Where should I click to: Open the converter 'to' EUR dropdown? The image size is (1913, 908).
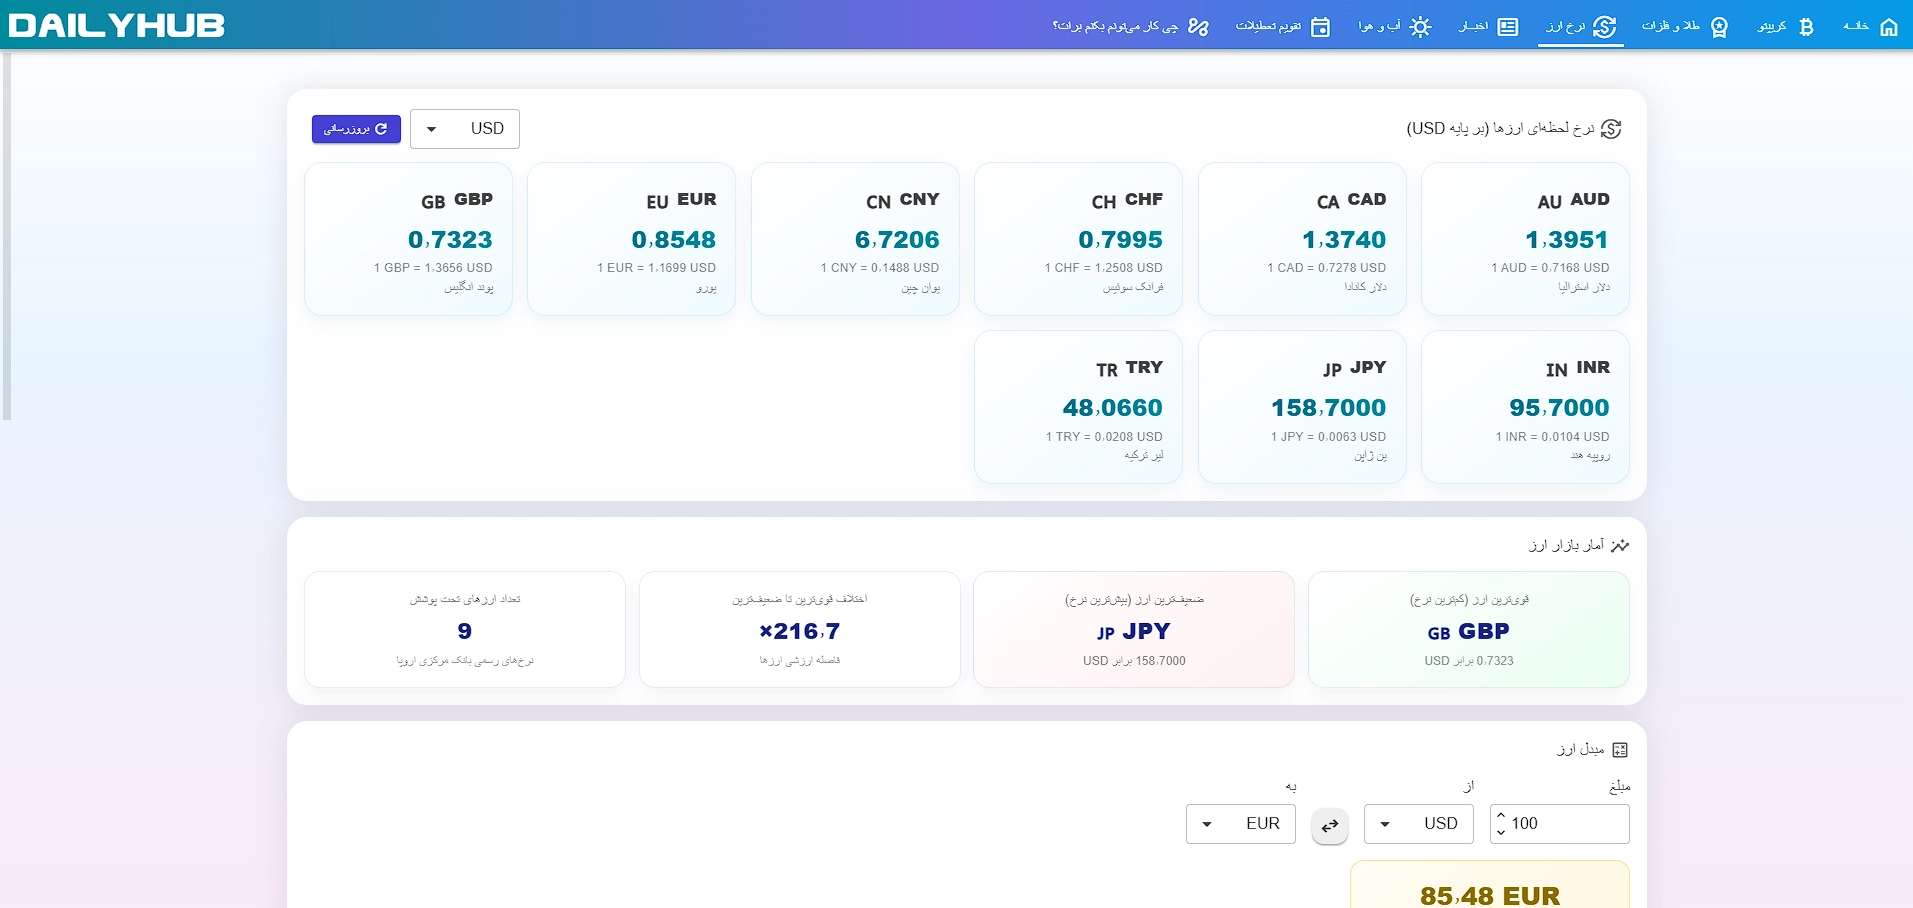[x=1241, y=824]
